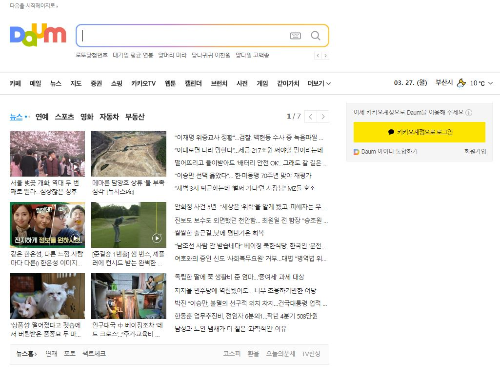Click the 회원가입 sign-up link
The width and height of the screenshot is (500, 368).
(x=475, y=152)
